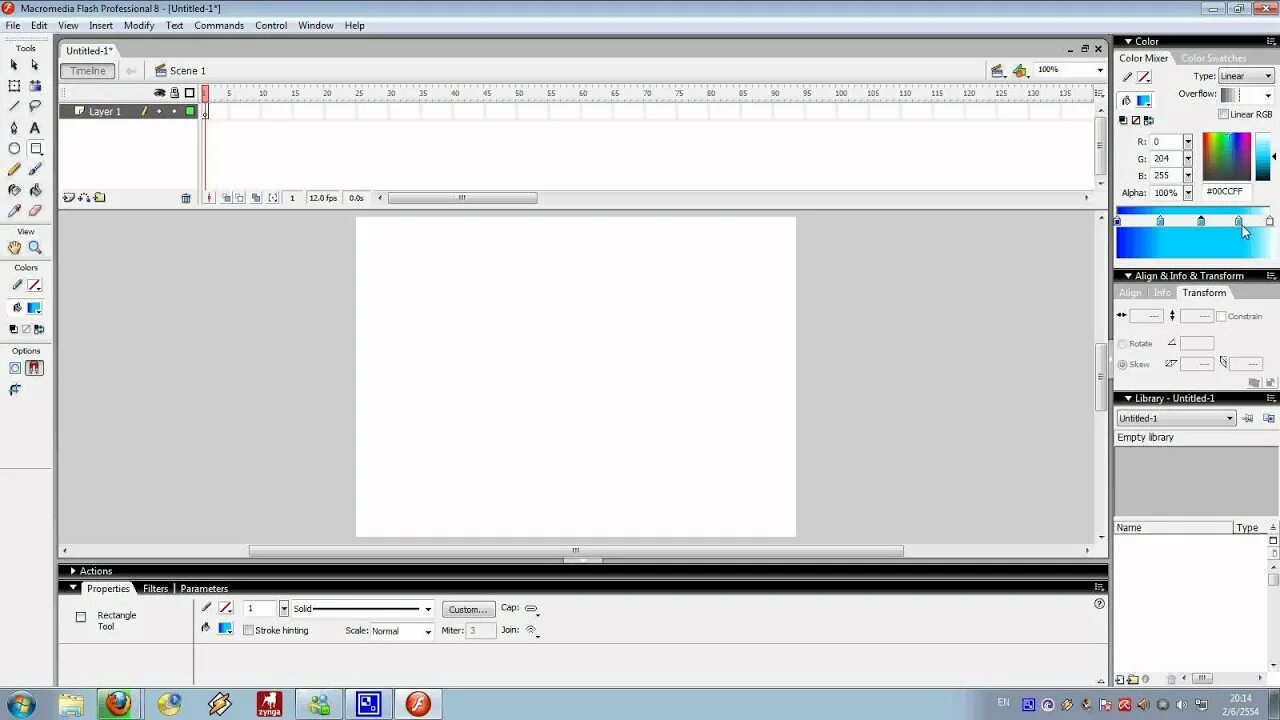
Task: Switch to the Align tab
Action: pyautogui.click(x=1130, y=293)
